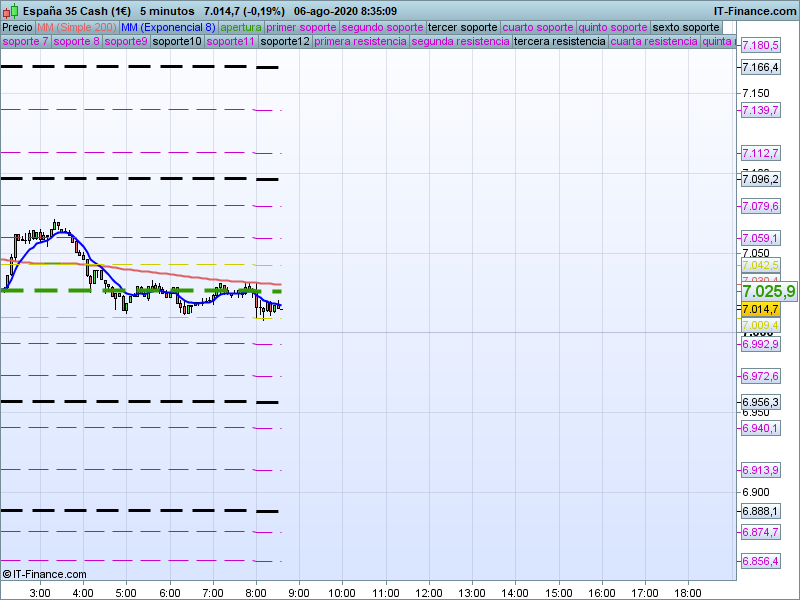The height and width of the screenshot is (600, 800).
Task: Select the MM (Simple 200) indicator label
Action: point(76,27)
